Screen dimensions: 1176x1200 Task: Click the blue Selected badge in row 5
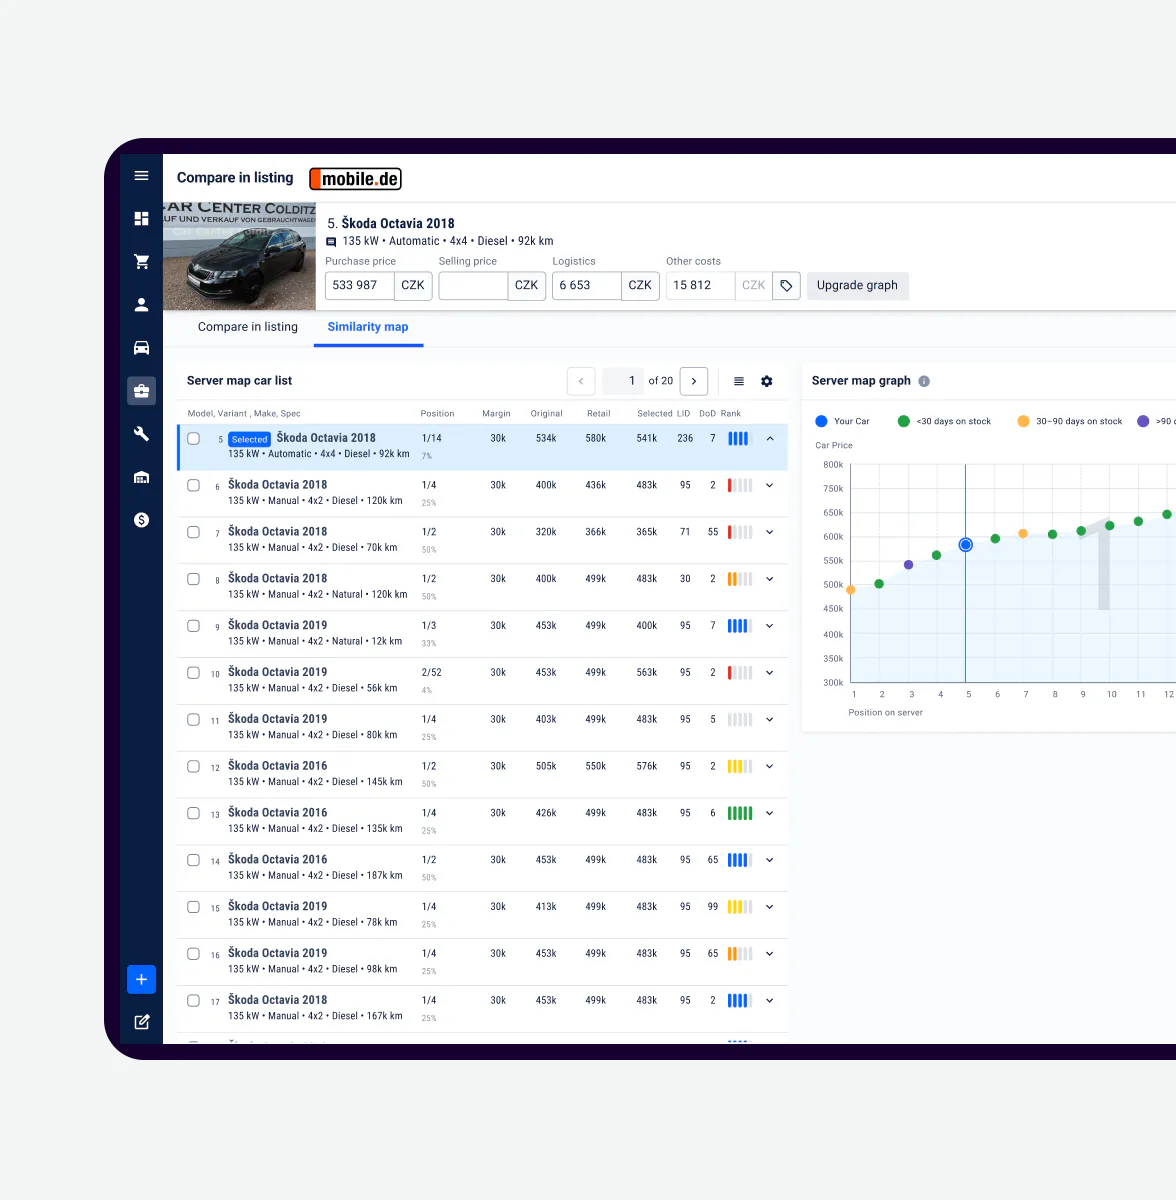point(249,439)
